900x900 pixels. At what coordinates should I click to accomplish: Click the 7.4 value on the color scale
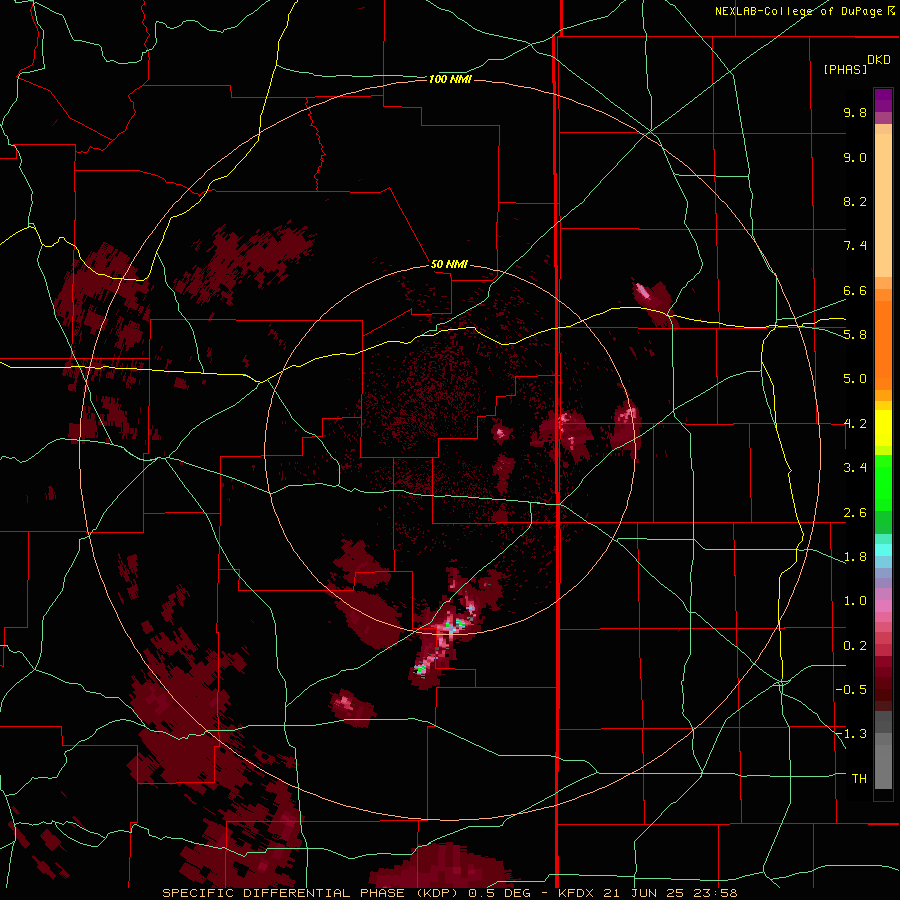[855, 246]
